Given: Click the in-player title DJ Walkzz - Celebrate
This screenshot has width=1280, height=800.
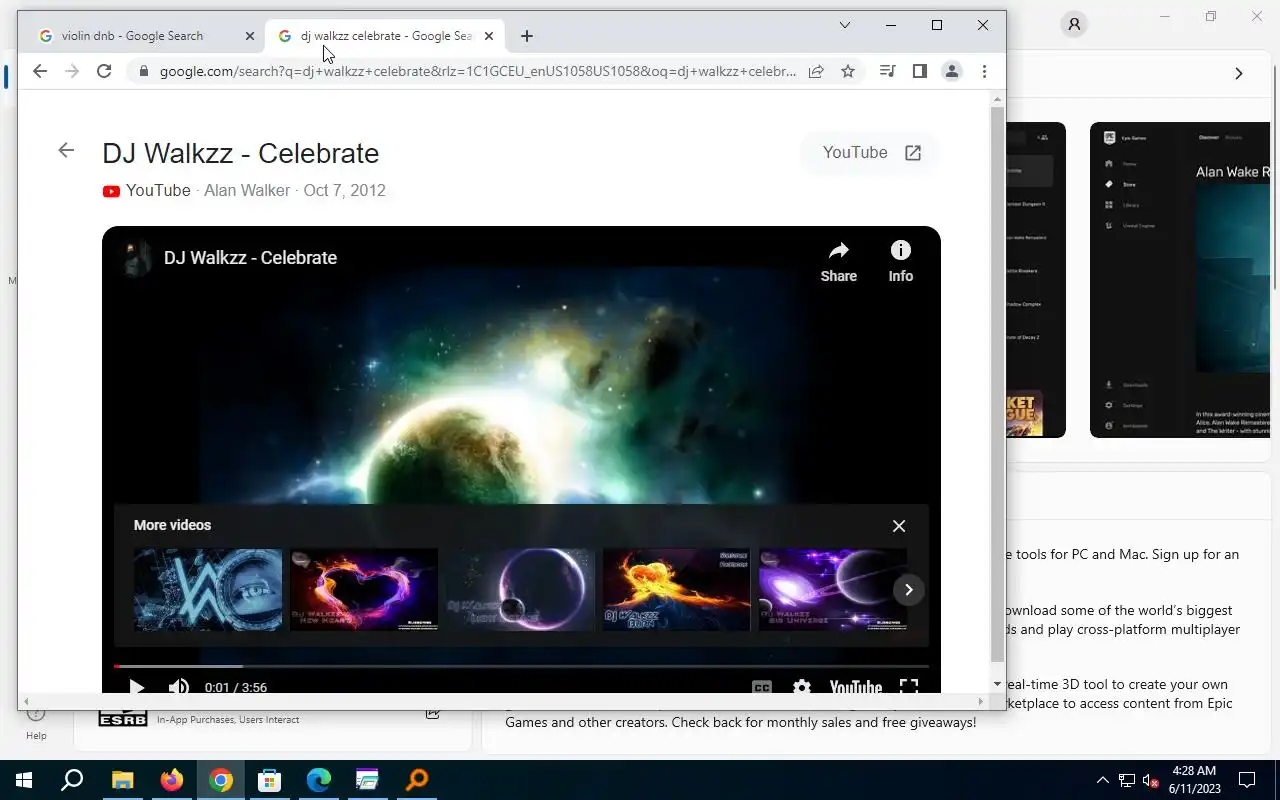Looking at the screenshot, I should coord(250,258).
